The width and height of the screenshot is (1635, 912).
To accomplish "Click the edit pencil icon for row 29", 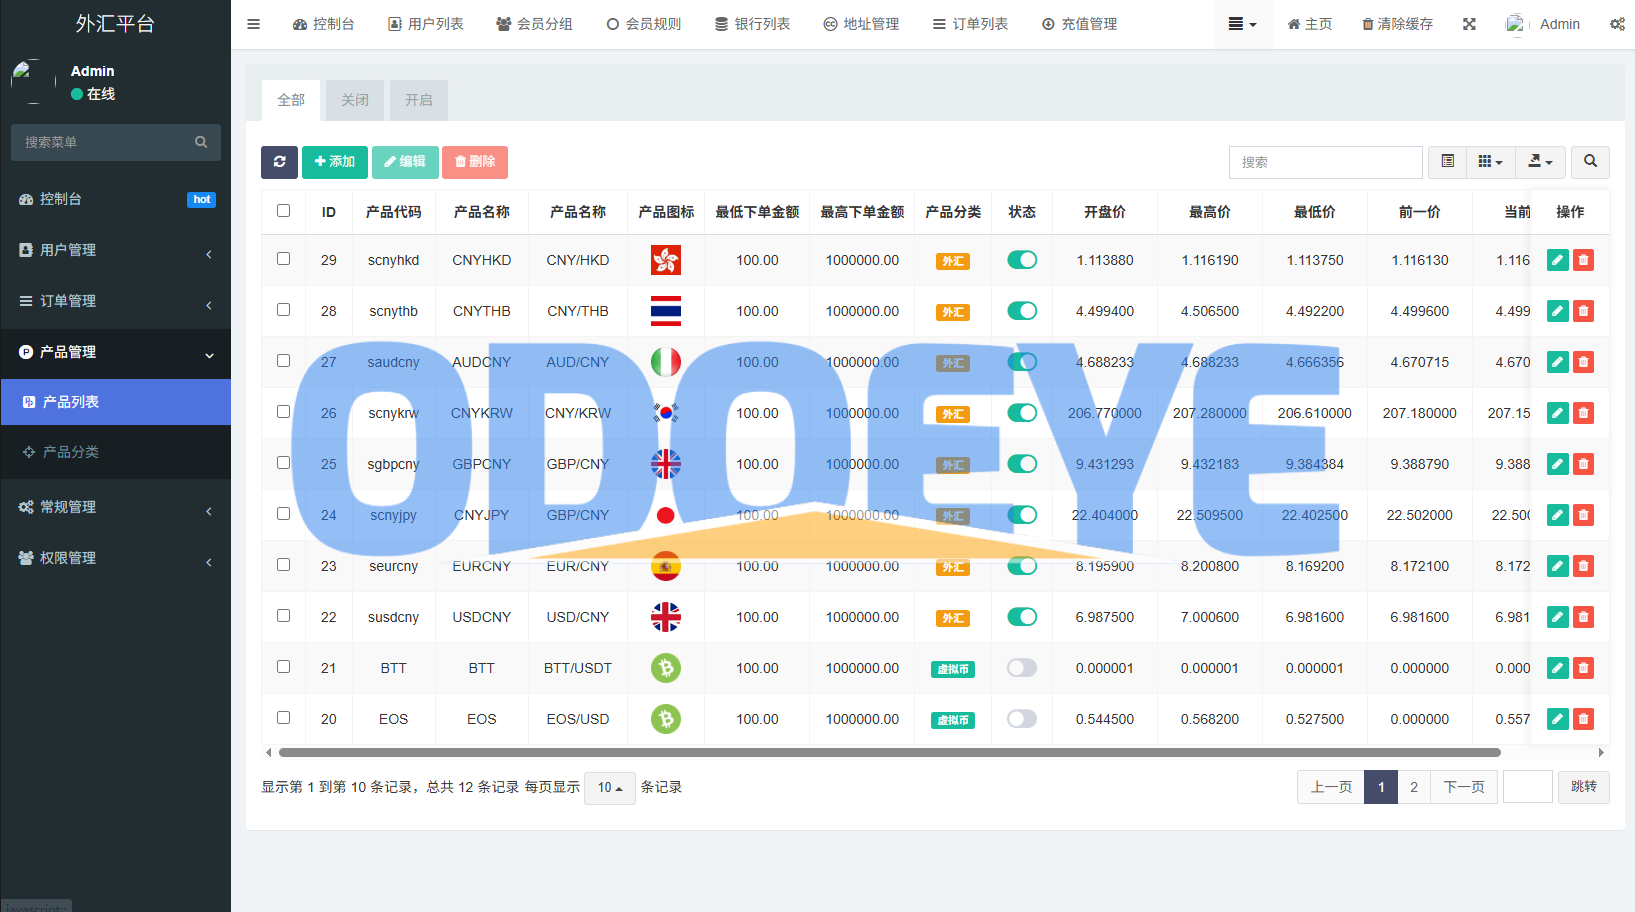I will 1557,260.
